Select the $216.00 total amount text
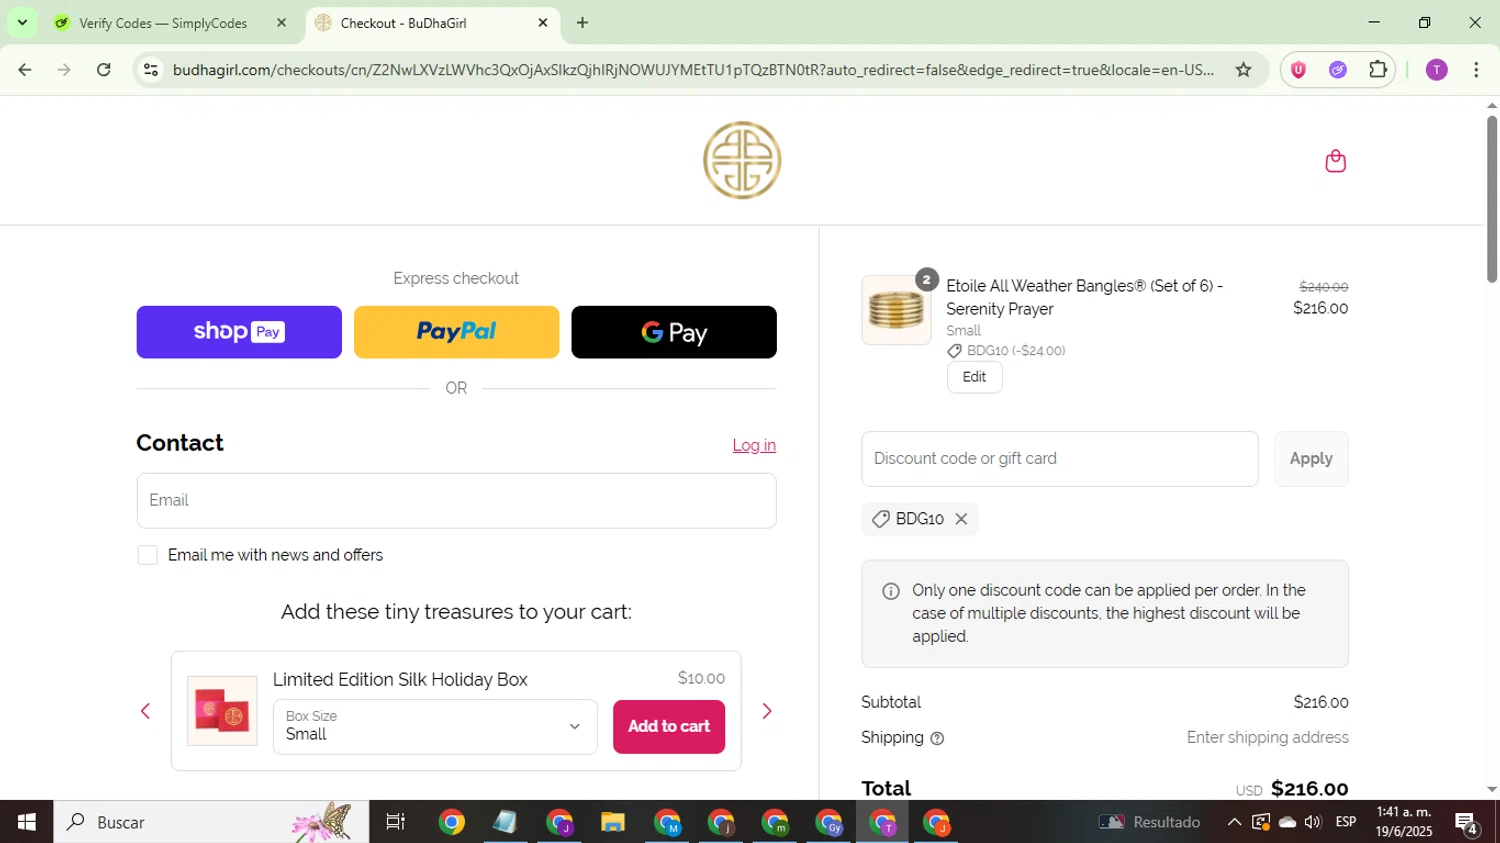This screenshot has width=1500, height=843. tap(1310, 789)
